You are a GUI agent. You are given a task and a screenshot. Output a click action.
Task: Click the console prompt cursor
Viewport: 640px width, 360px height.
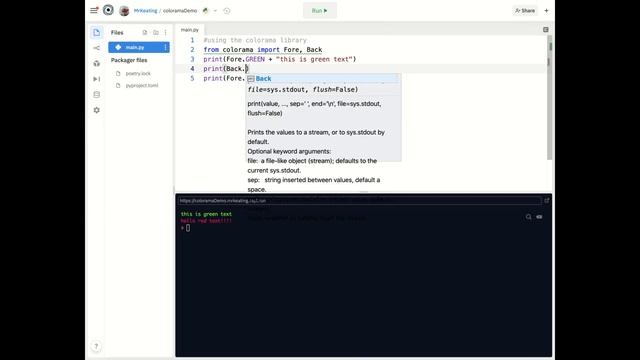tap(188, 228)
